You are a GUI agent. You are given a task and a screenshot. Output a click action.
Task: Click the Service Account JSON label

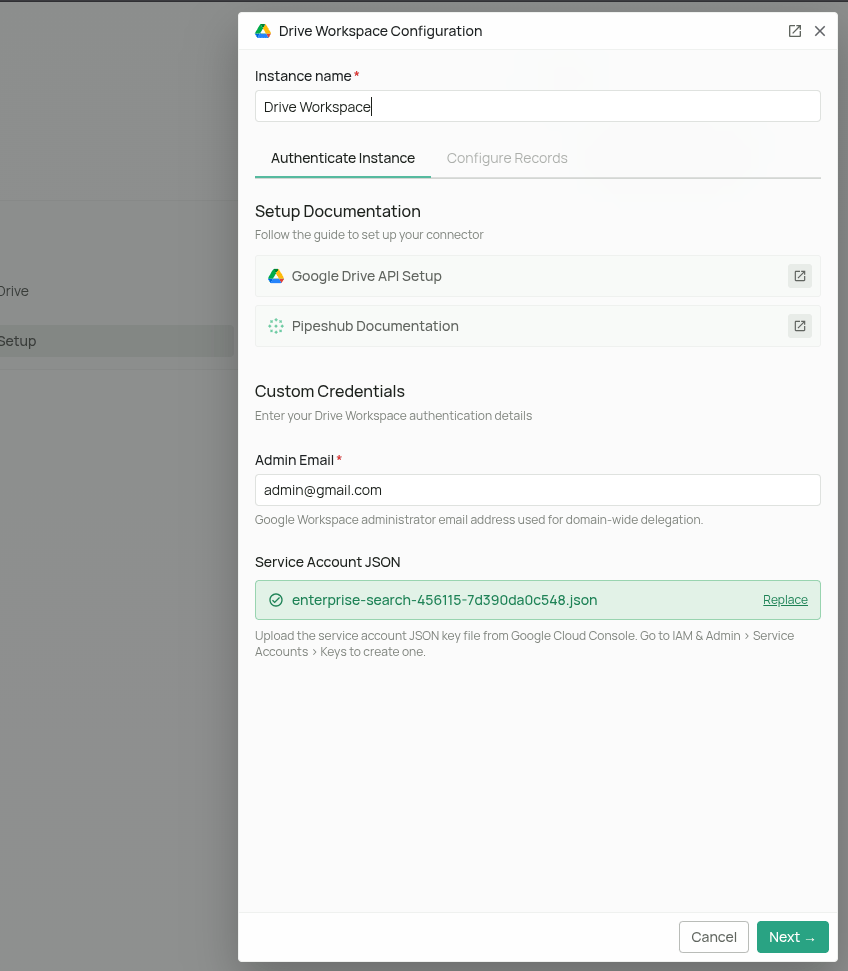[x=328, y=562]
